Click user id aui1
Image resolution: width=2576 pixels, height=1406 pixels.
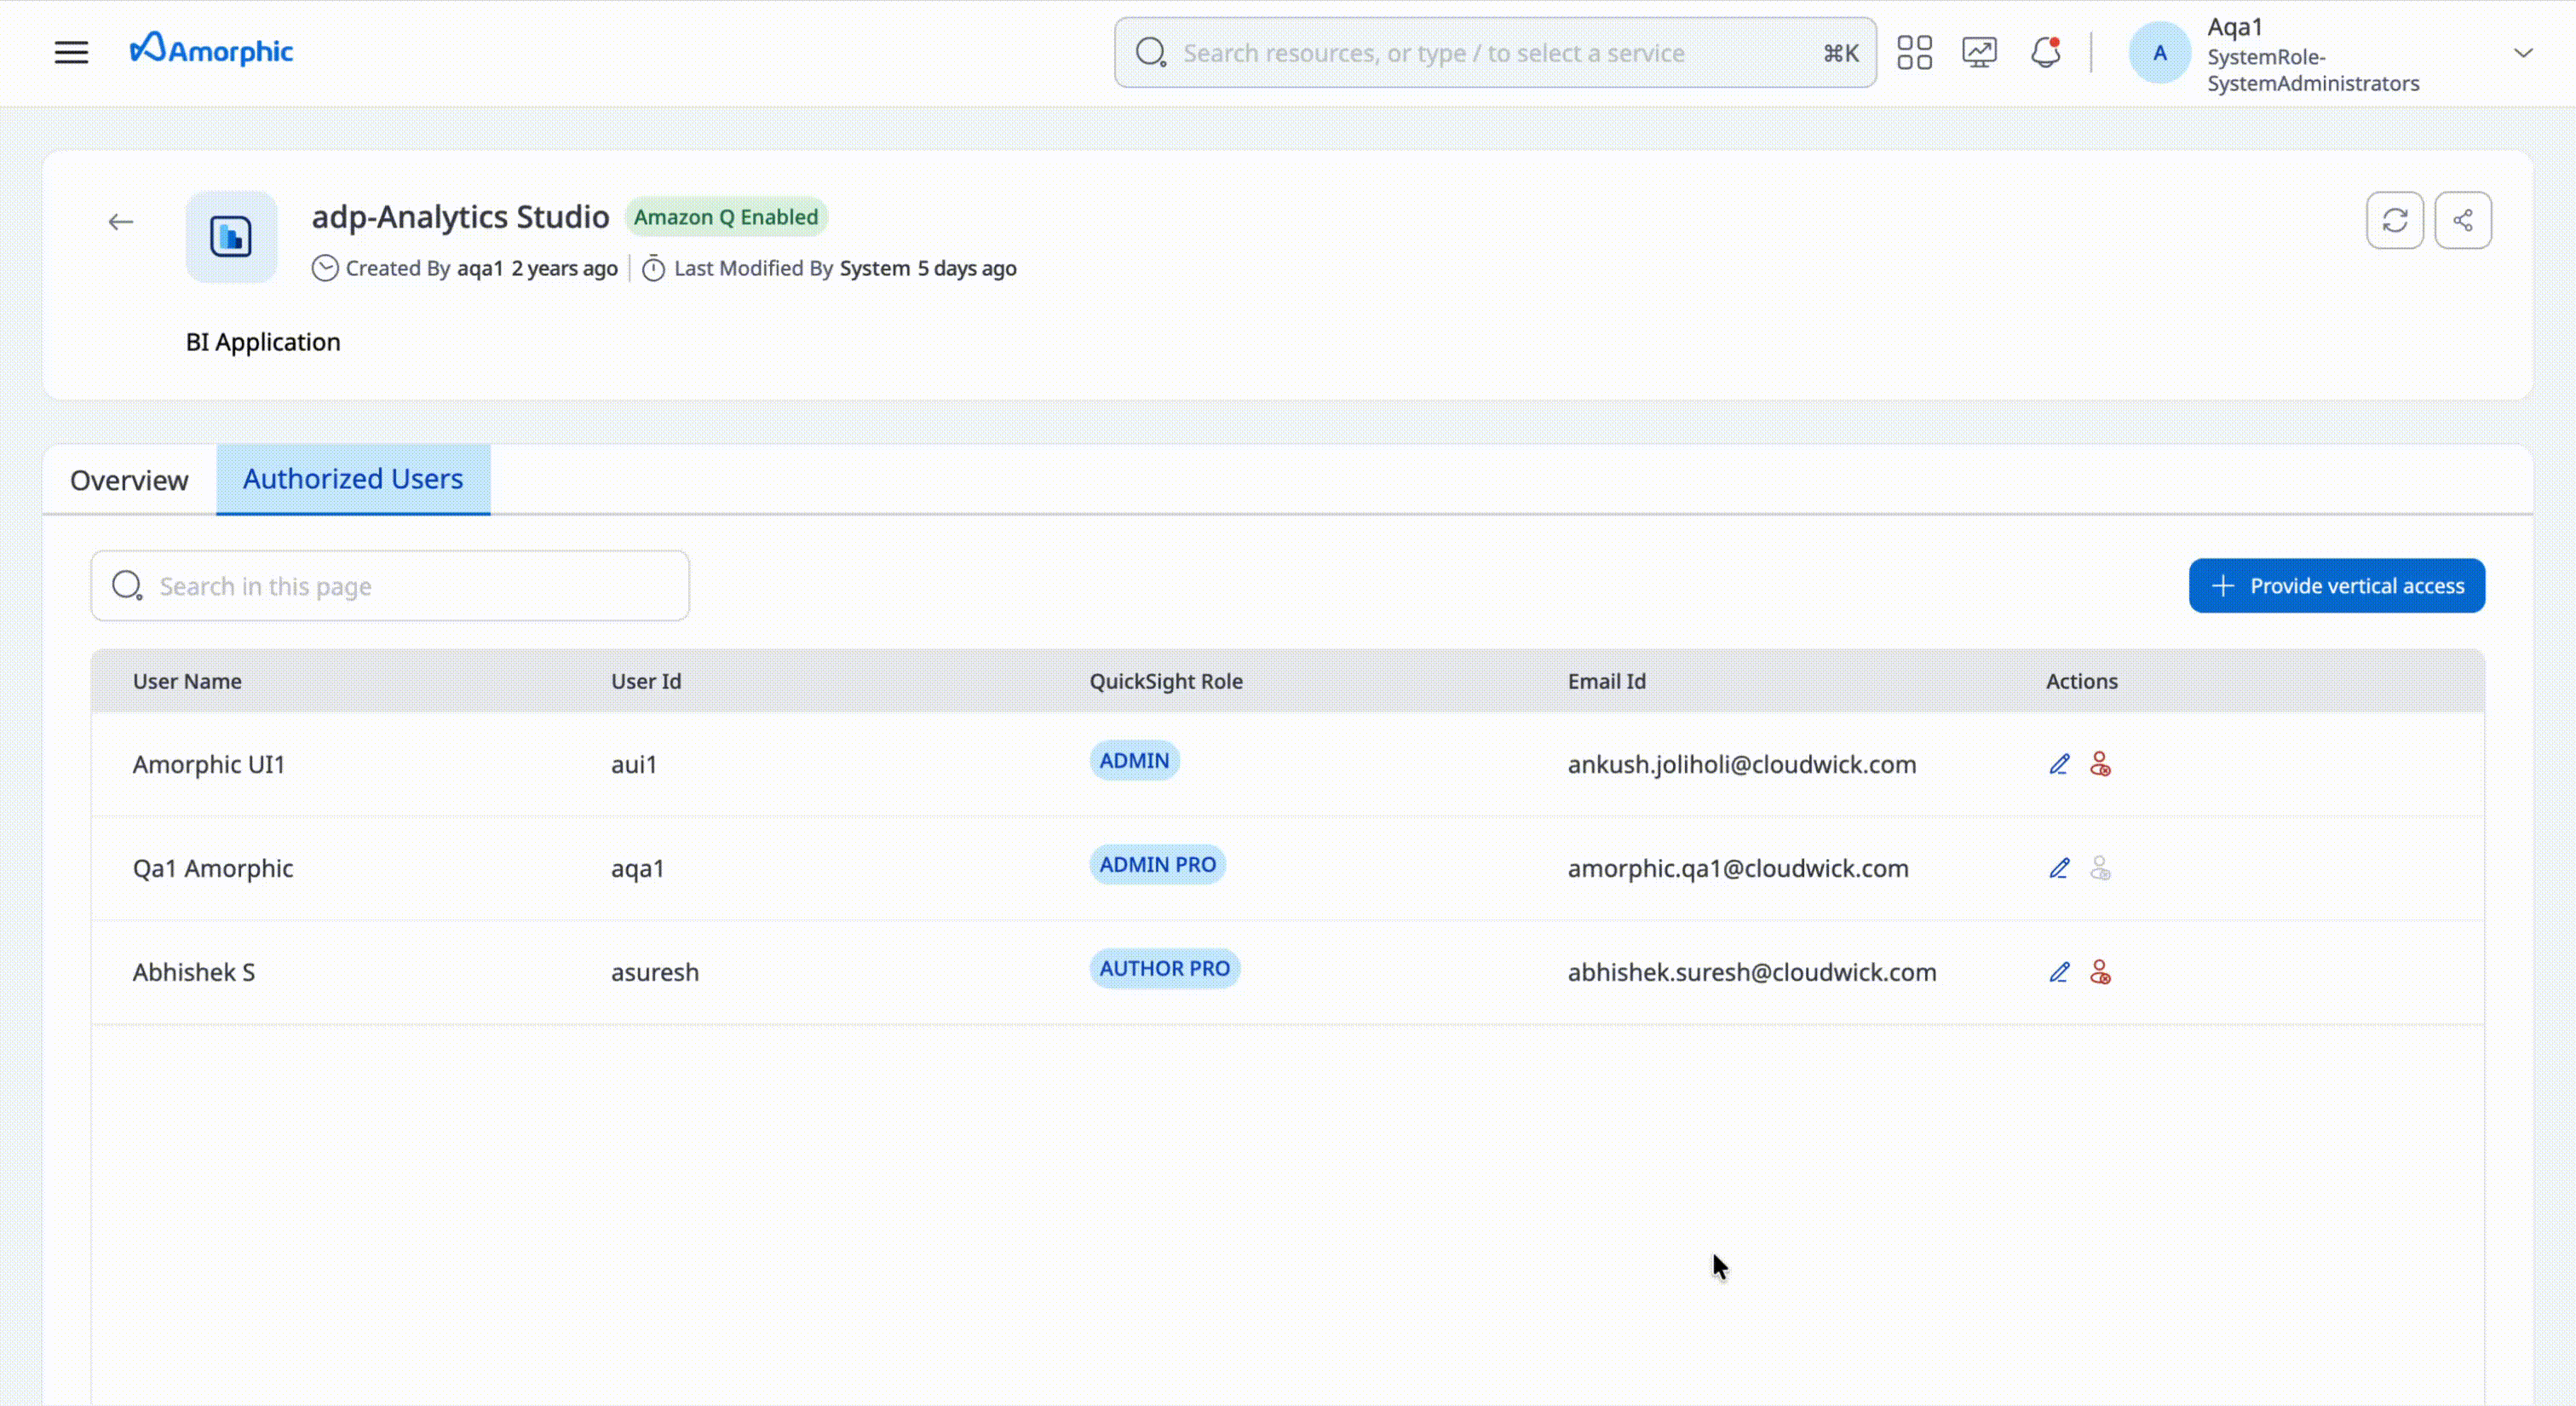634,765
